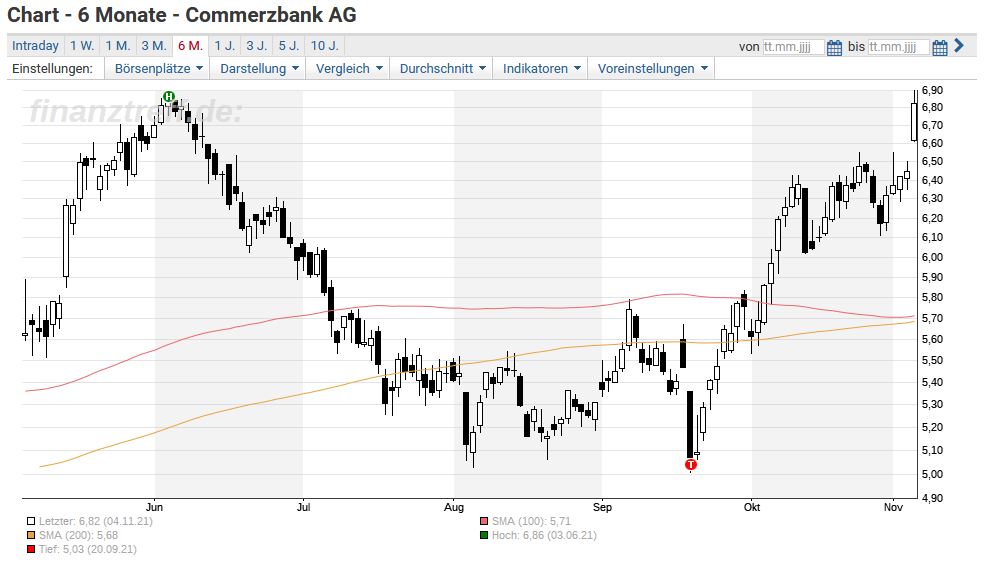Click the 'Aug' x-axis label

[x=454, y=507]
